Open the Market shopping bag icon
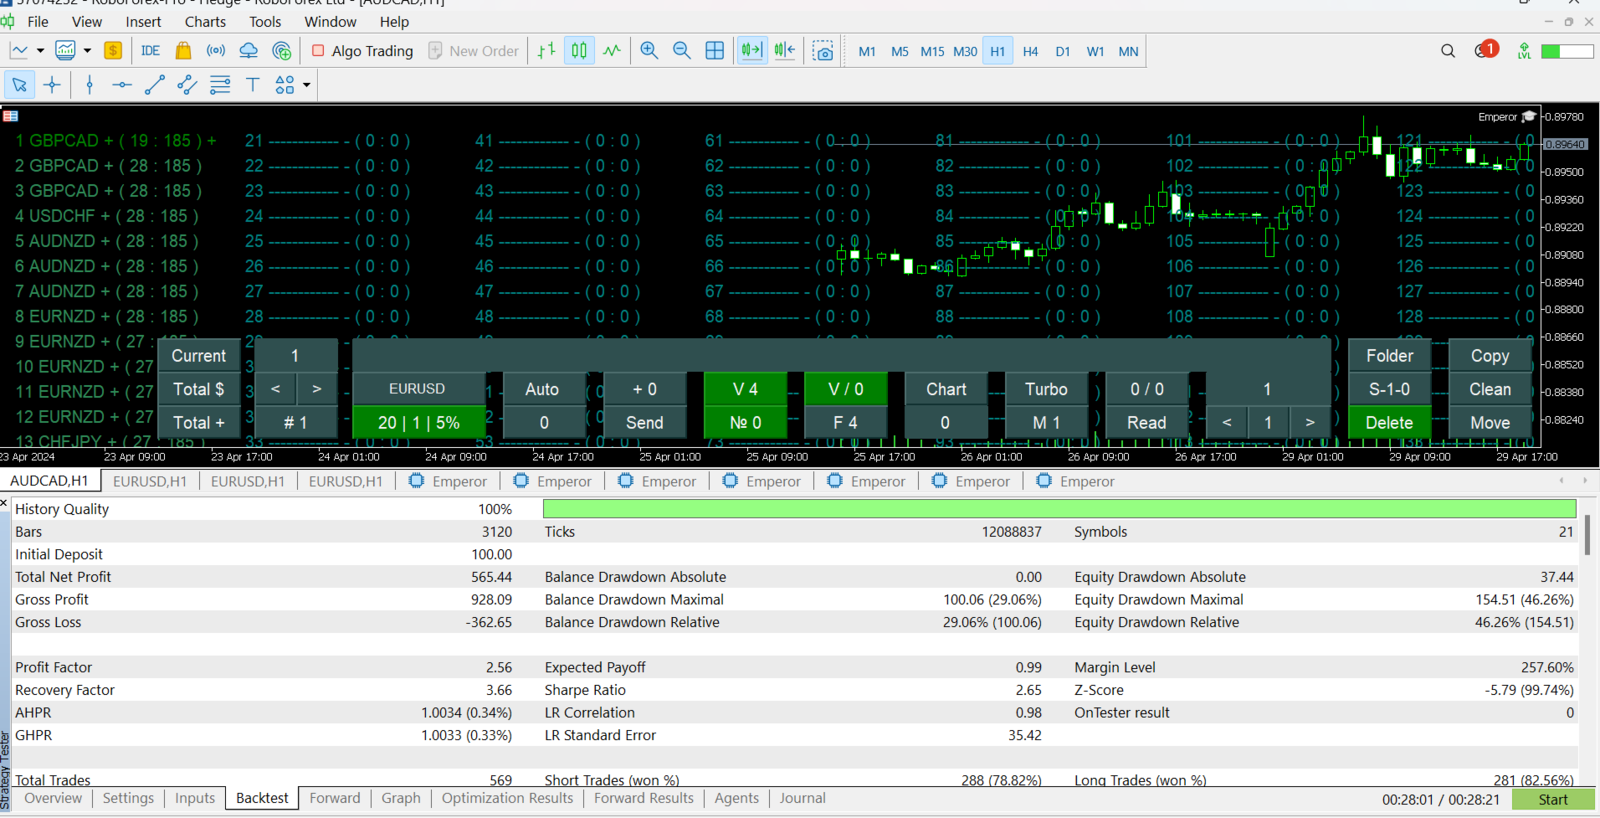This screenshot has width=1600, height=818. 183,51
